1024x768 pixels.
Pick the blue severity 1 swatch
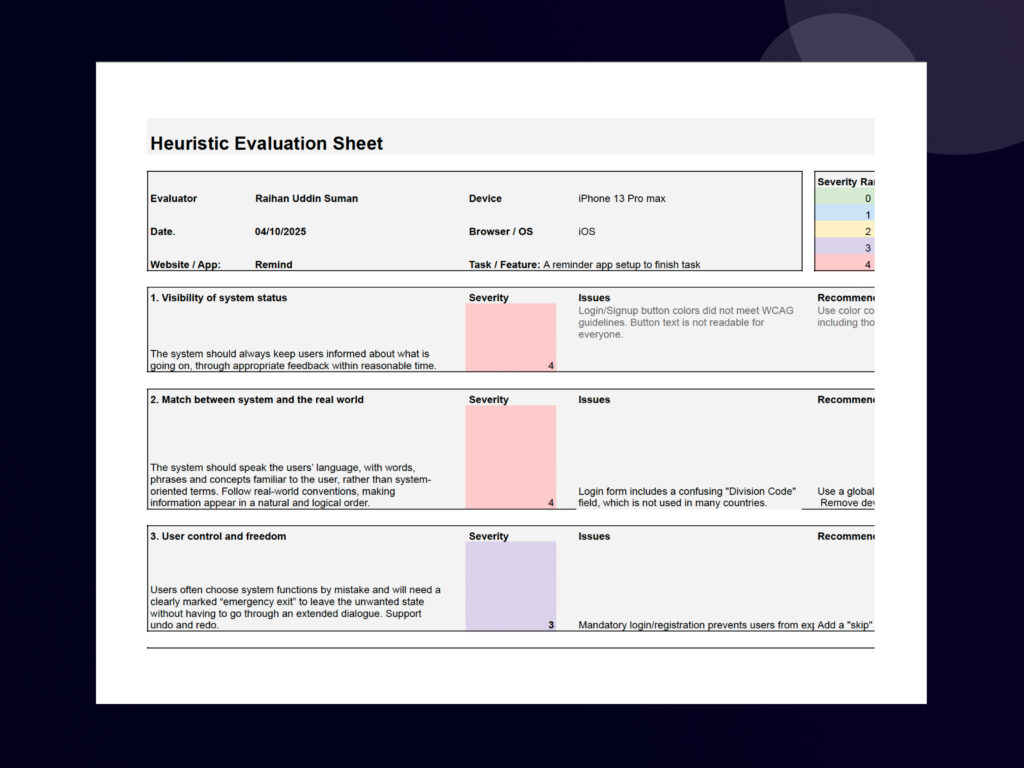click(844, 214)
